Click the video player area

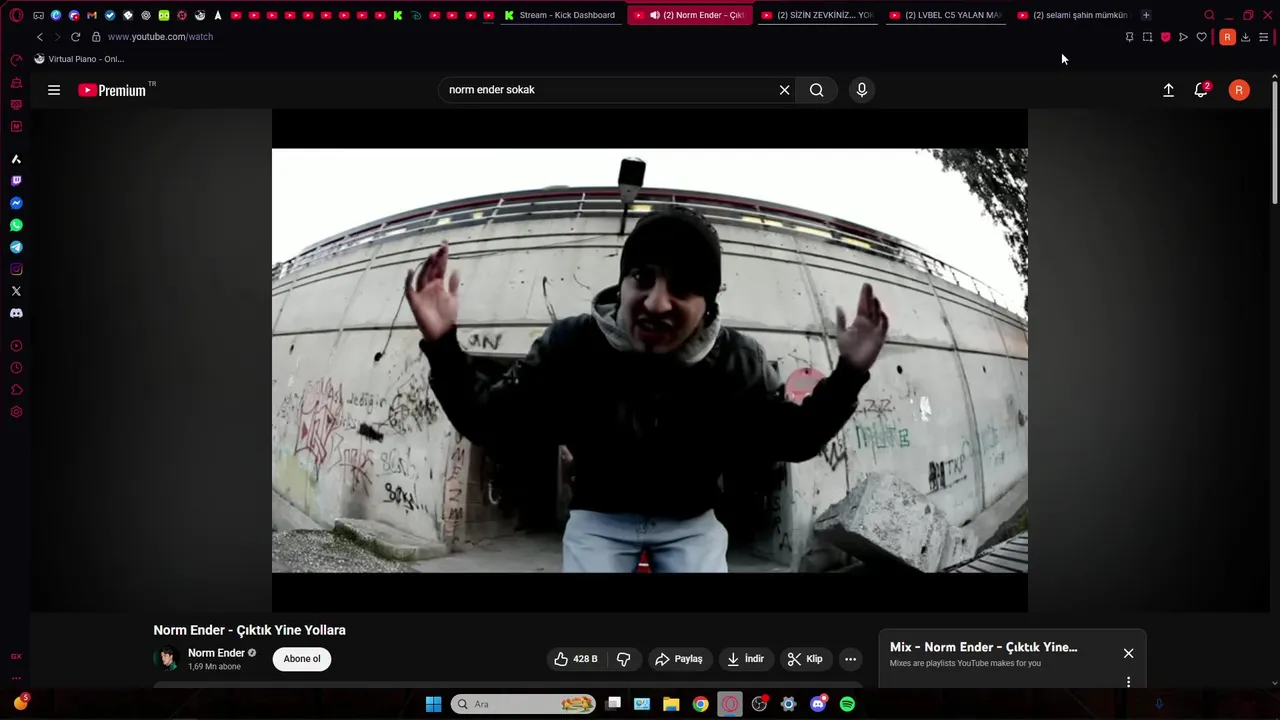pyautogui.click(x=650, y=360)
